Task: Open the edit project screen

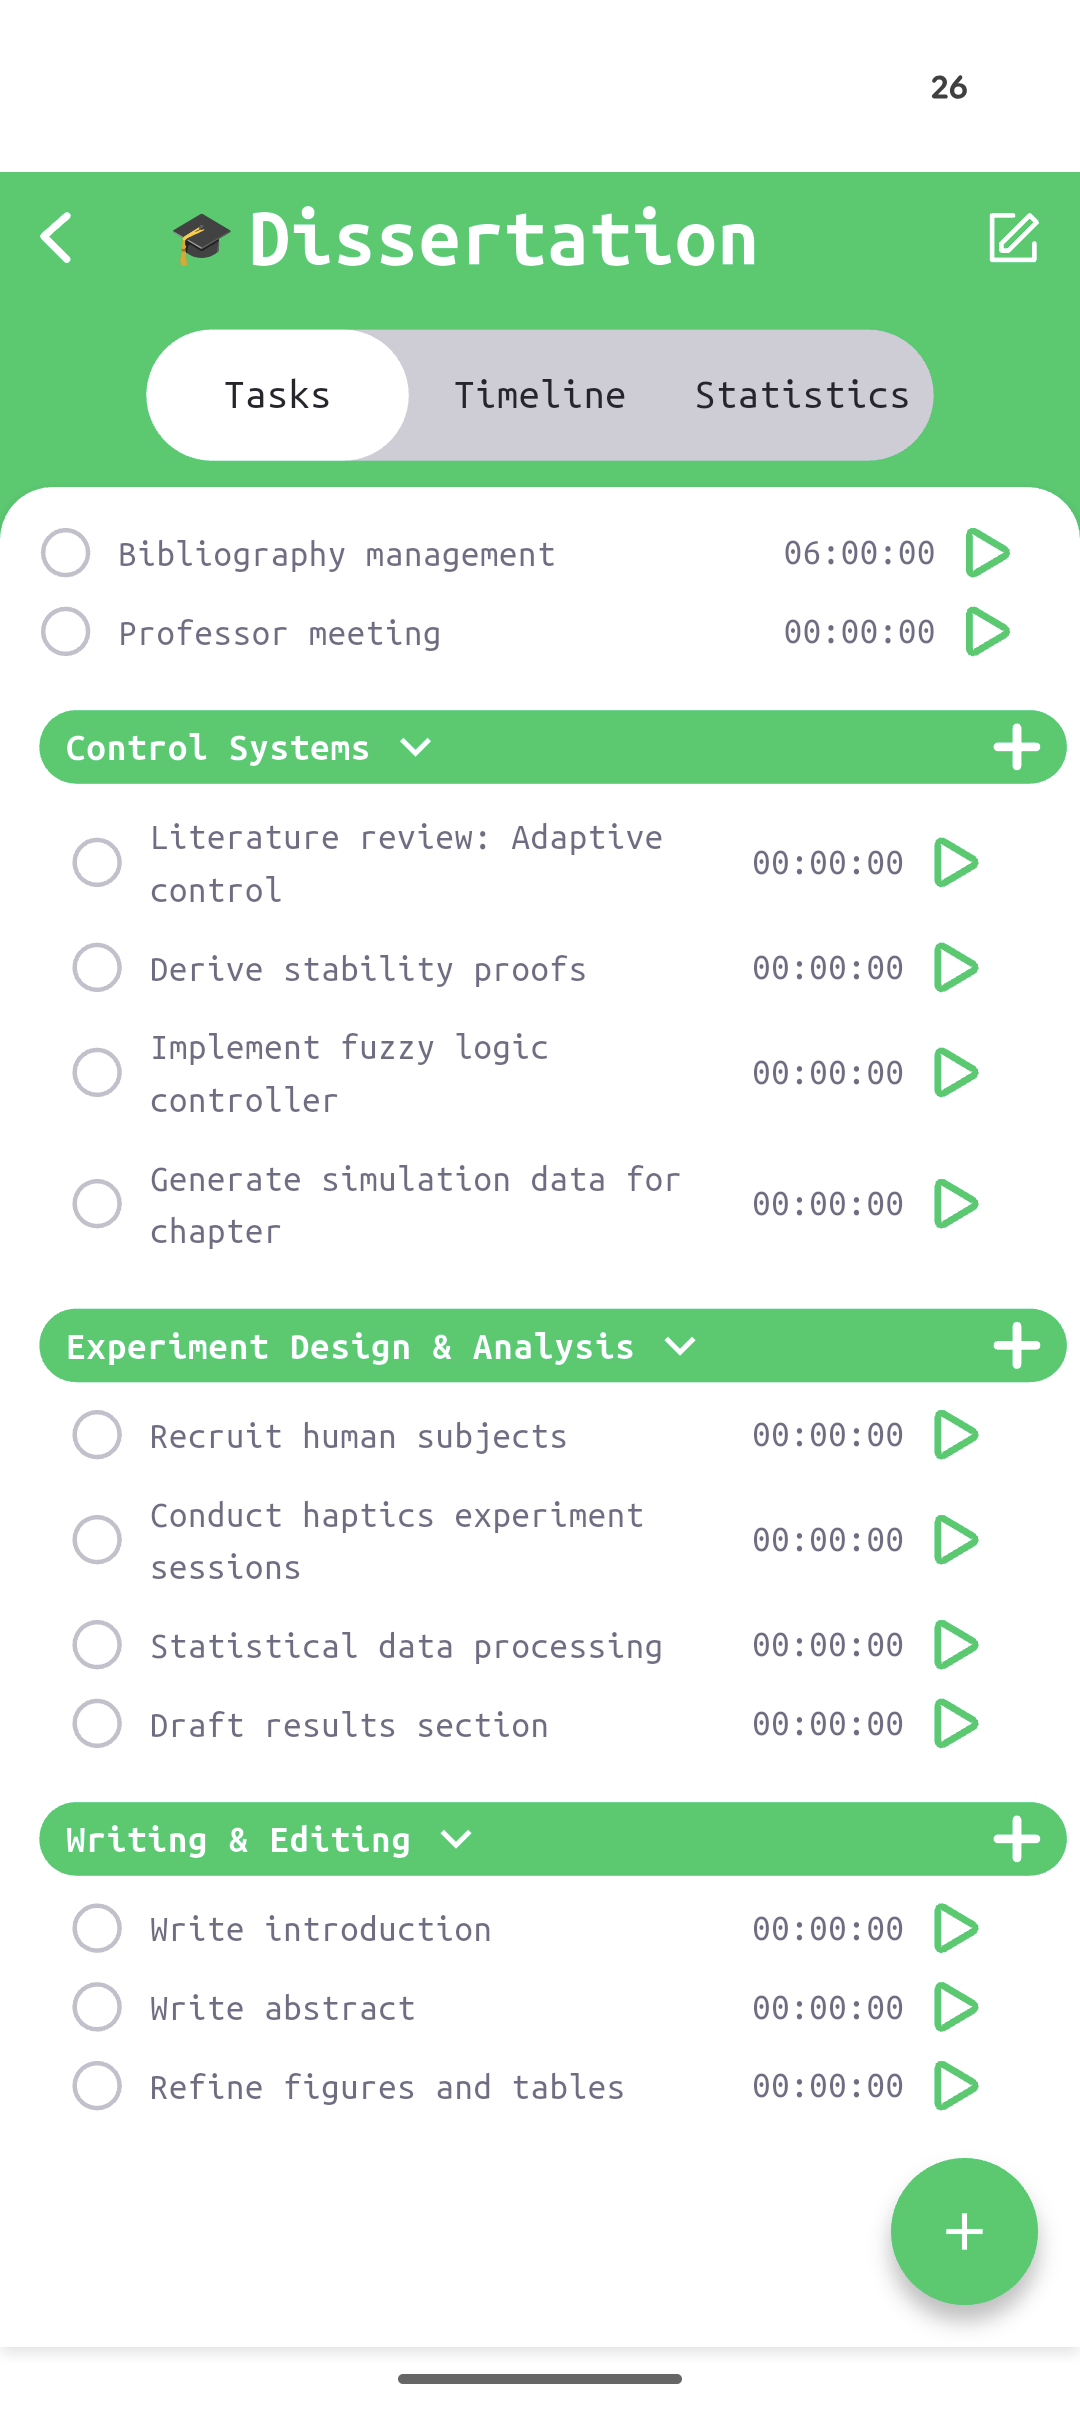Action: 1014,238
